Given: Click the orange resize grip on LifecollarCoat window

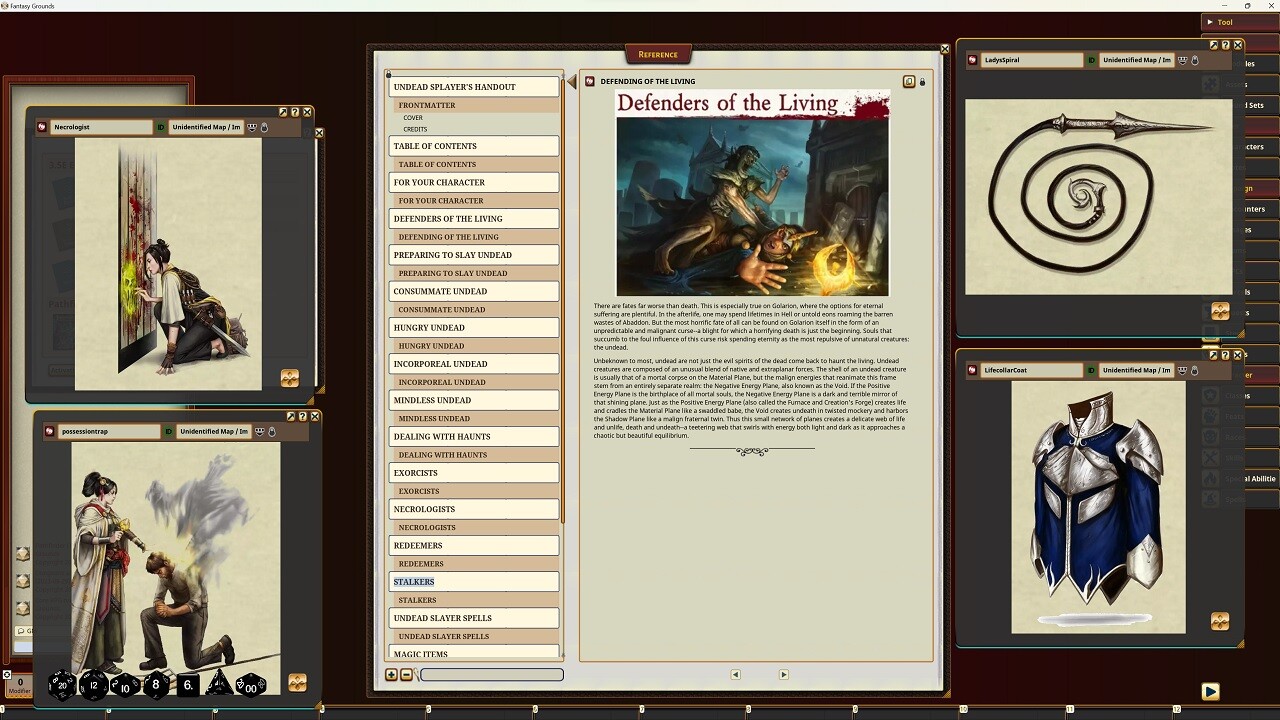Looking at the screenshot, I should point(1220,621).
